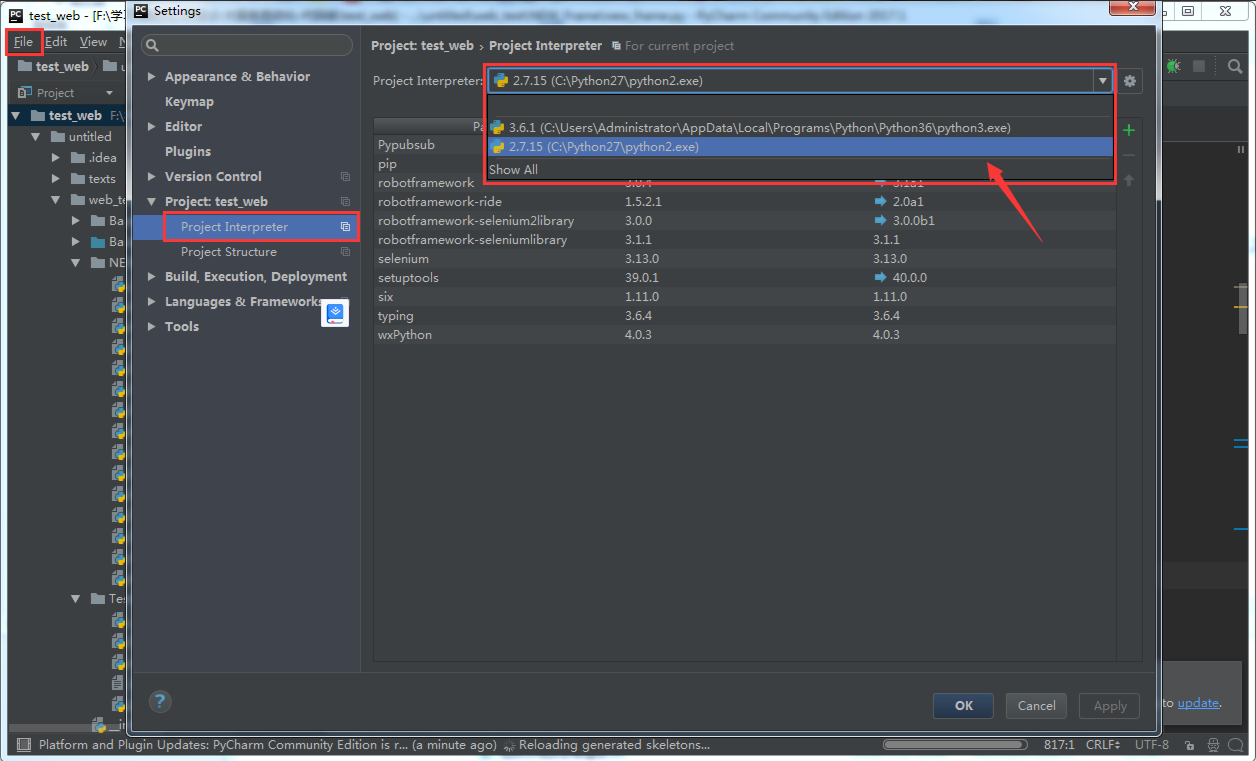The image size is (1256, 761).
Task: Collapse the Project: test_web settings category
Action: tap(152, 202)
